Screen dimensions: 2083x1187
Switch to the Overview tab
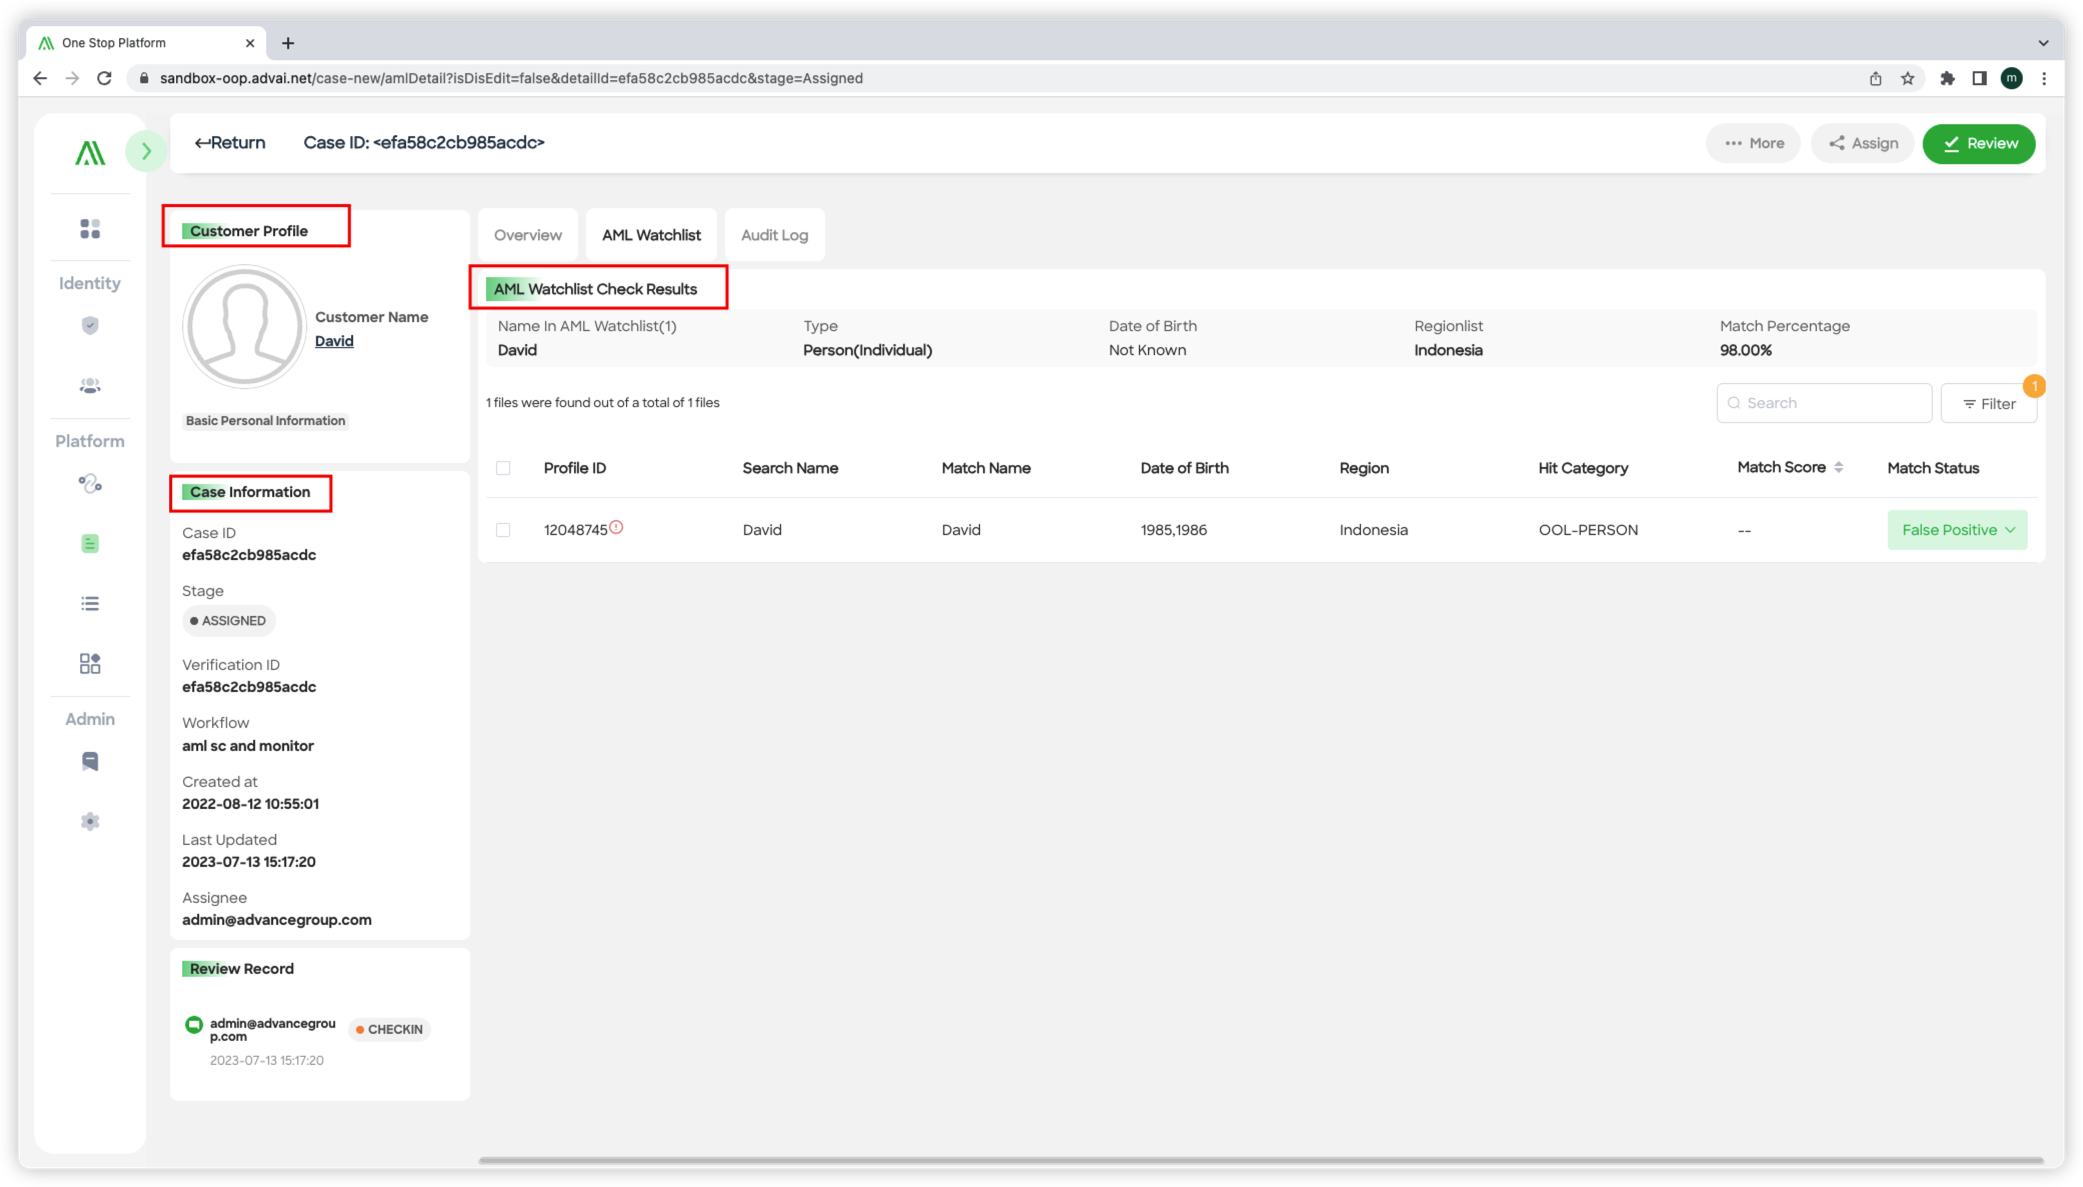click(x=528, y=235)
